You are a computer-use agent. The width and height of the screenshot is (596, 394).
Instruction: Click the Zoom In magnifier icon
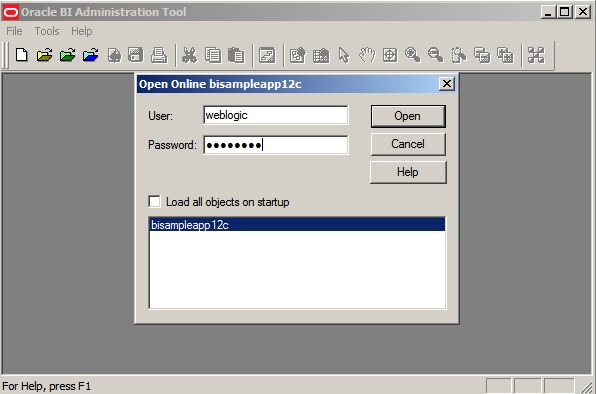coord(413,55)
